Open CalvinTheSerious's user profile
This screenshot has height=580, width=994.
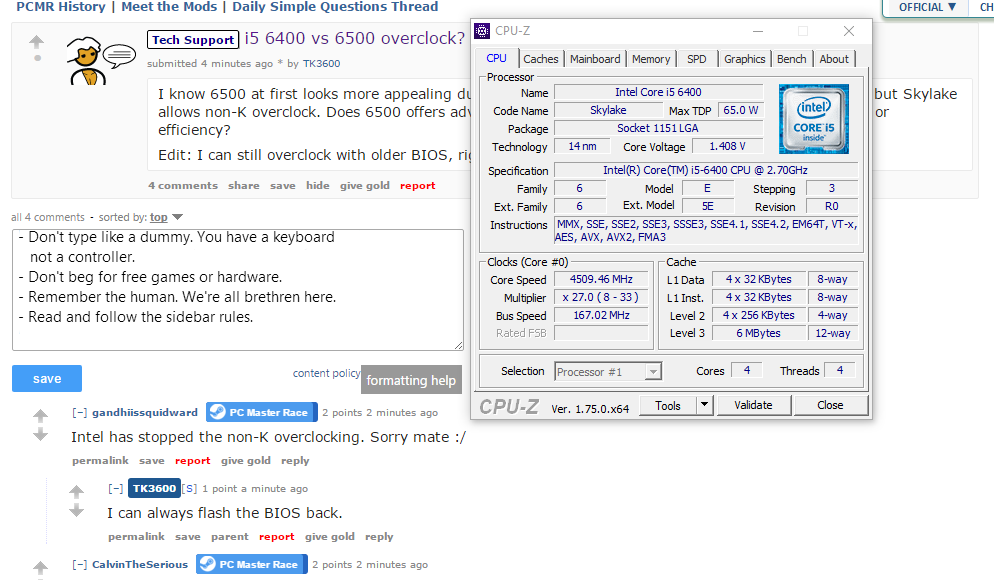point(139,564)
